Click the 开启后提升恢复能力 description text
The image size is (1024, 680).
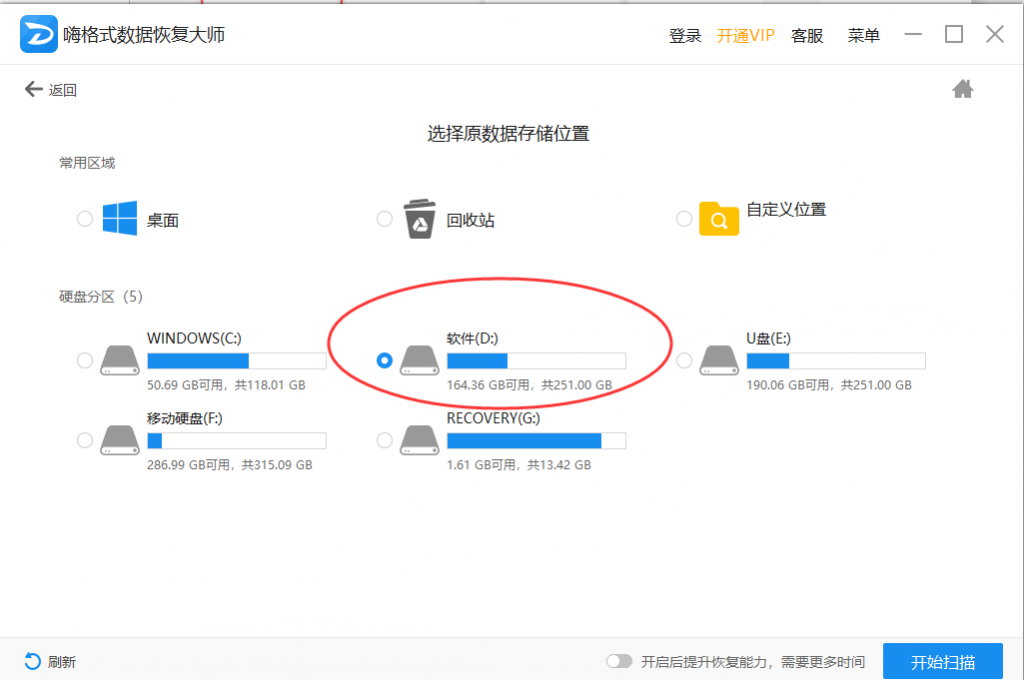pyautogui.click(x=753, y=662)
